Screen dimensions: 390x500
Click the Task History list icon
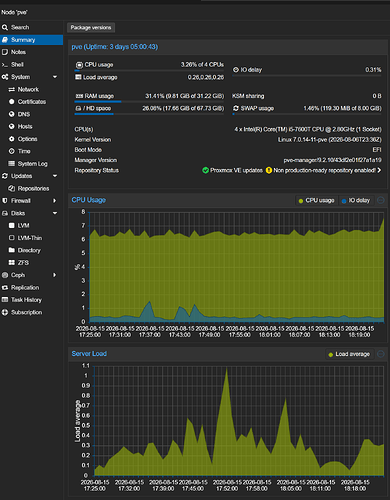5,300
